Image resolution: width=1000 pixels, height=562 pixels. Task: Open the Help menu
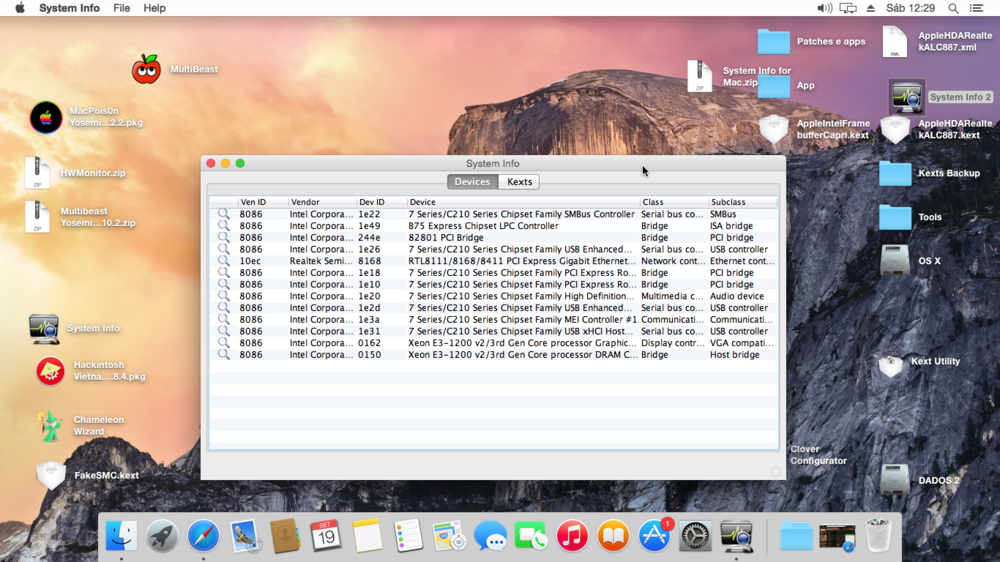pyautogui.click(x=154, y=8)
